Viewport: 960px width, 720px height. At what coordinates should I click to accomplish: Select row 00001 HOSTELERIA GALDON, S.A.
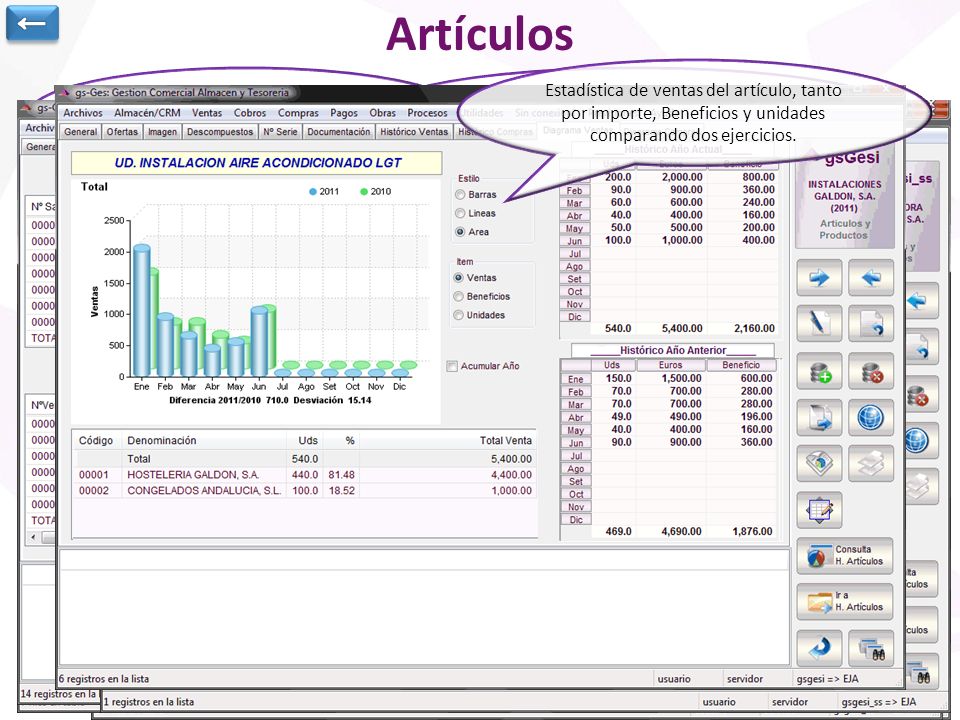tap(306, 474)
